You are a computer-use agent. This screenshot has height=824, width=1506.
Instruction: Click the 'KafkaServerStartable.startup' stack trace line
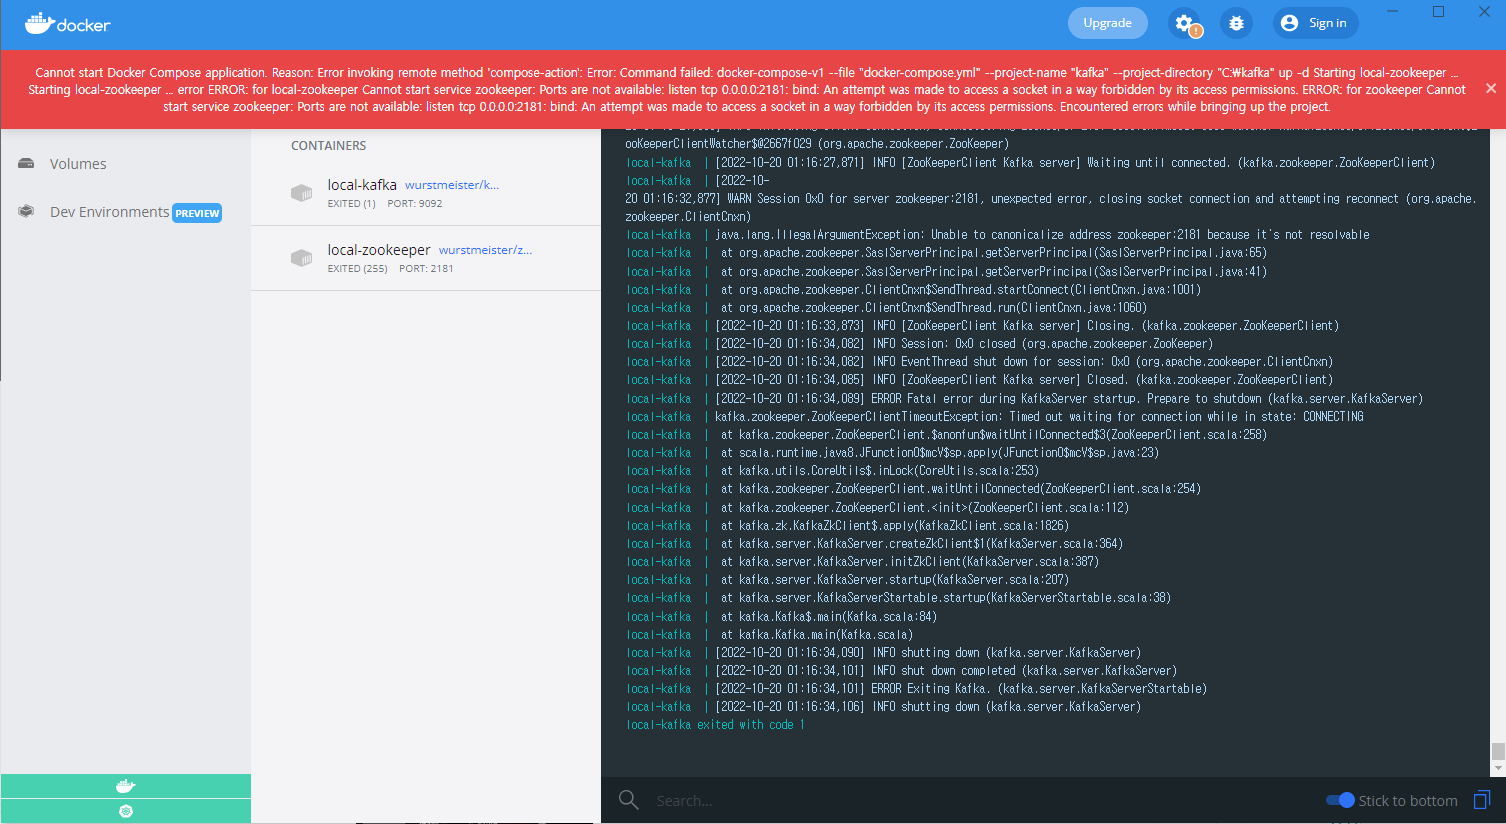[x=899, y=598]
